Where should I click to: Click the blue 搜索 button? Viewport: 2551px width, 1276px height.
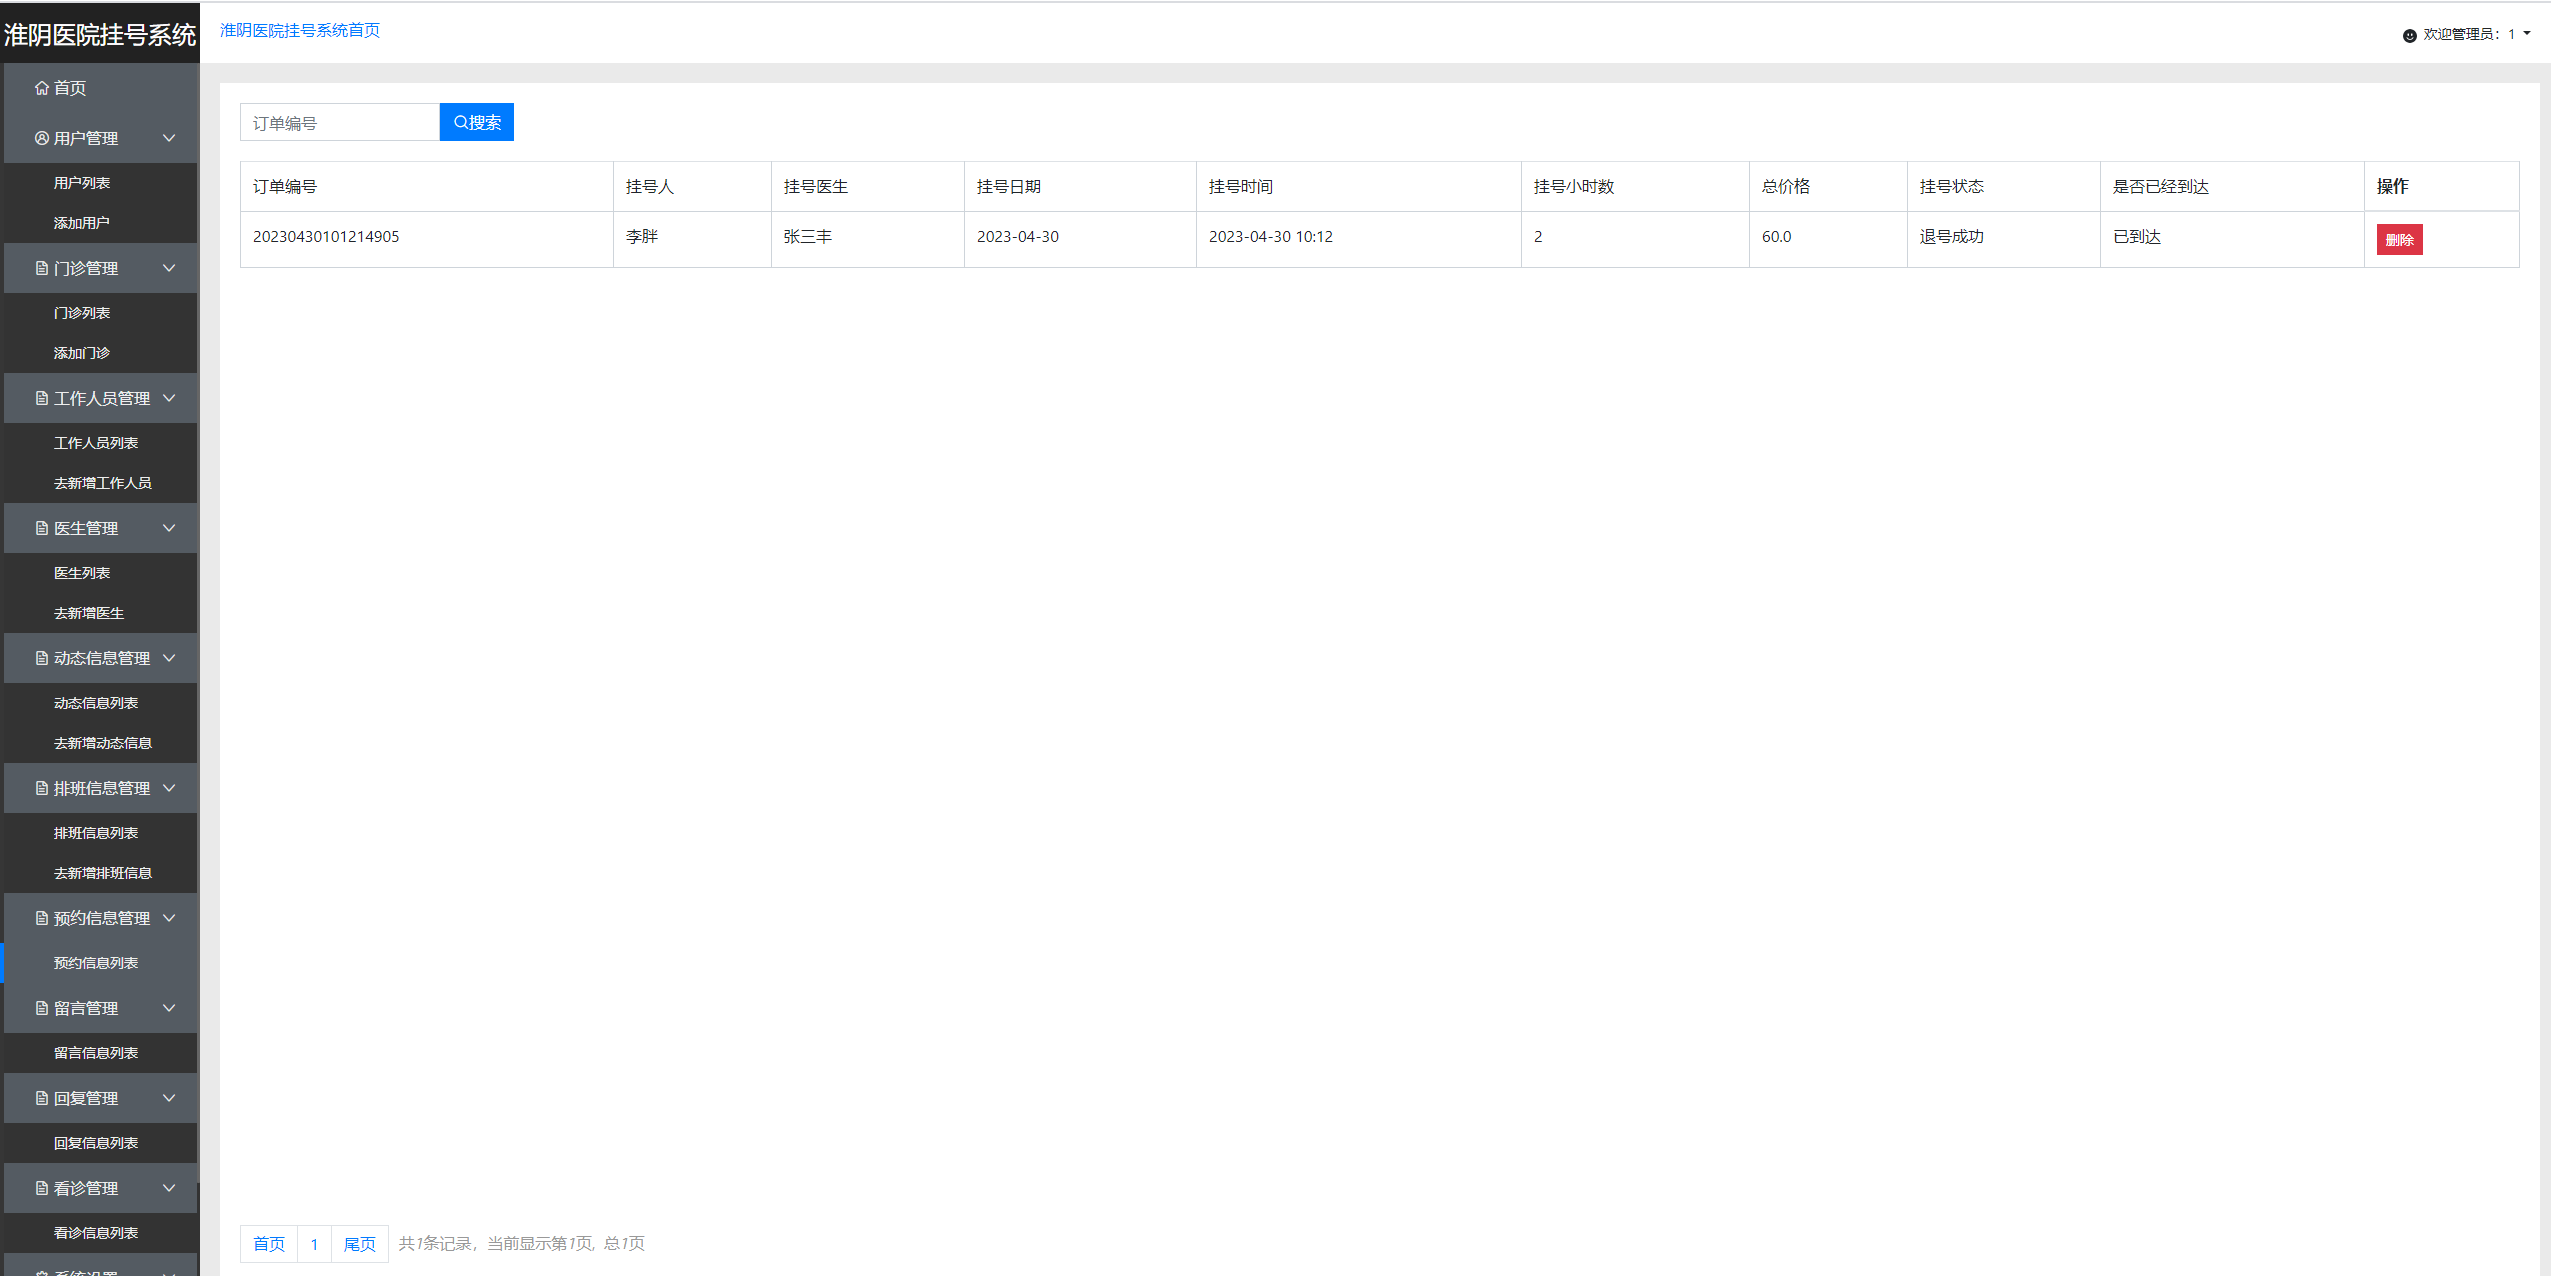[477, 122]
